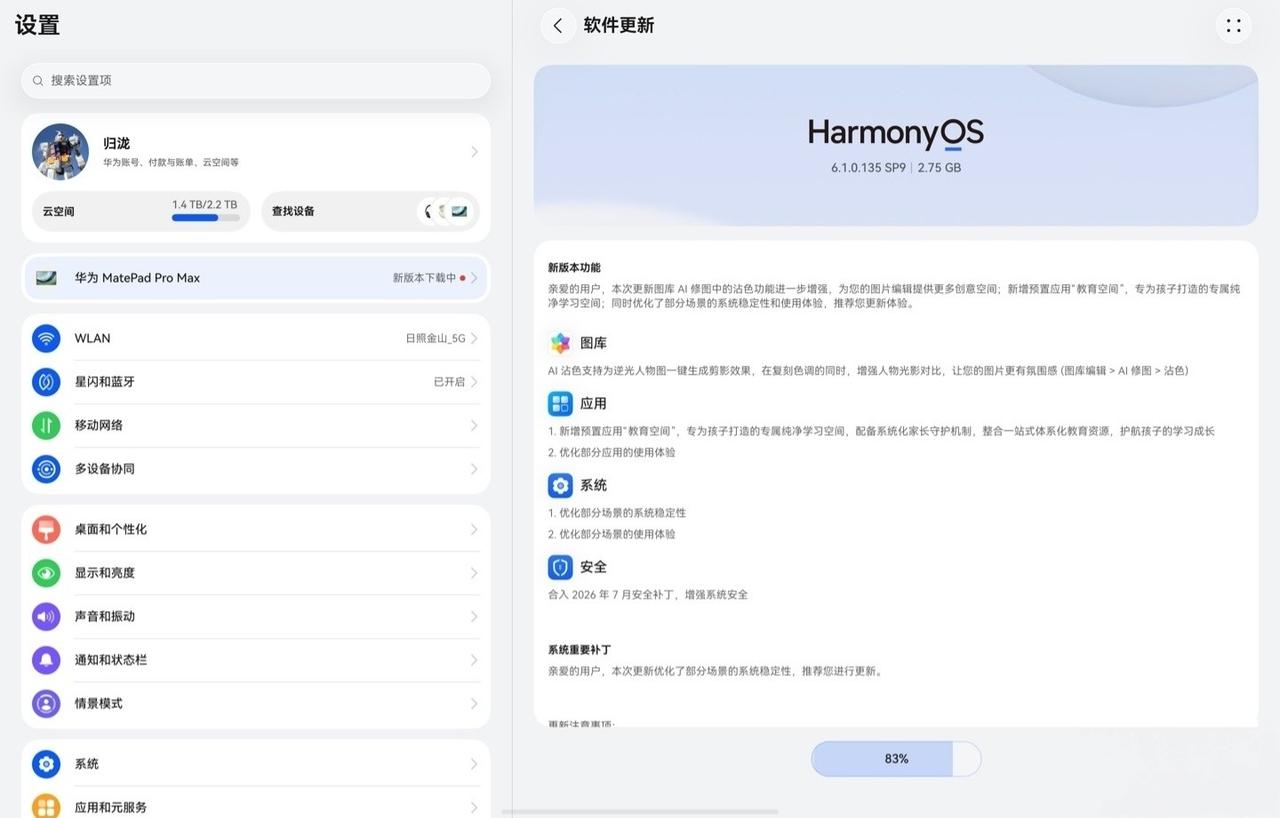1280x818 pixels.
Task: Tap the 日照金山_5G network name
Action: 435,339
